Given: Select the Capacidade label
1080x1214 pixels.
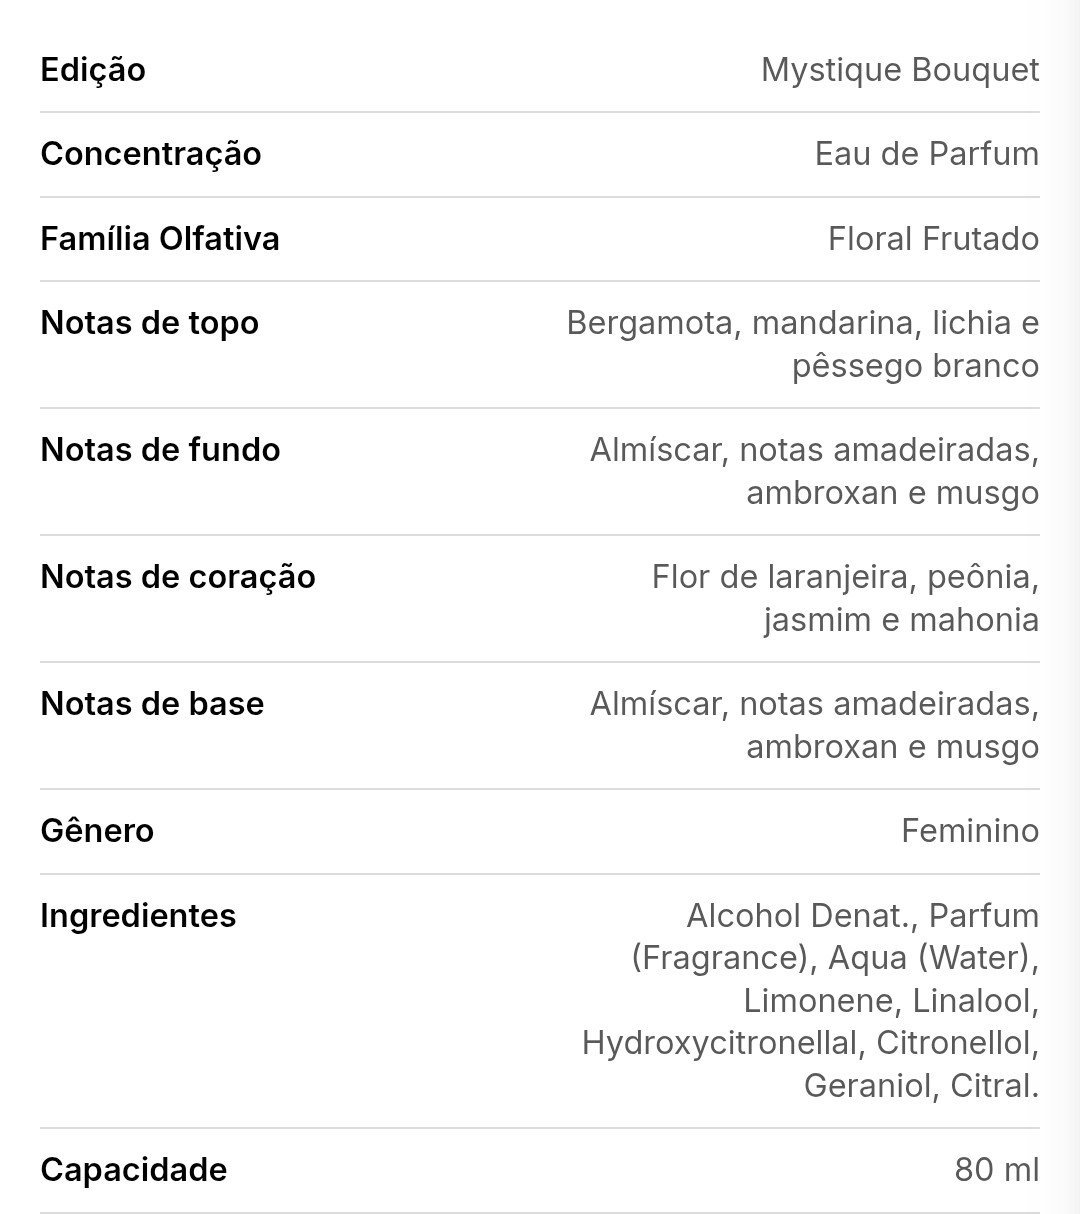Looking at the screenshot, I should [x=134, y=1170].
